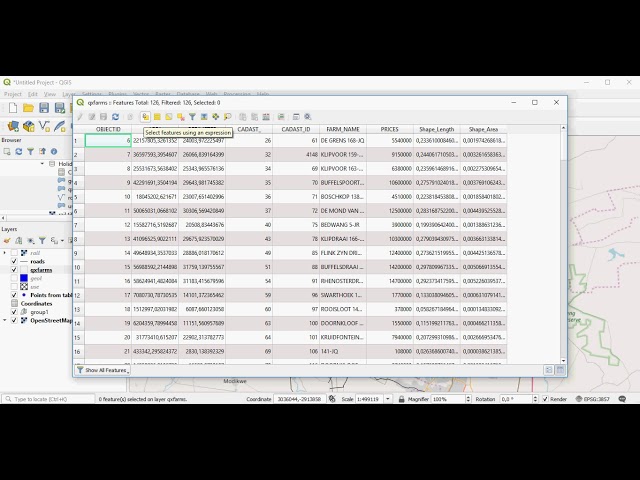The width and height of the screenshot is (640, 480).
Task: Expand the rail layer tree node
Action: [5, 253]
